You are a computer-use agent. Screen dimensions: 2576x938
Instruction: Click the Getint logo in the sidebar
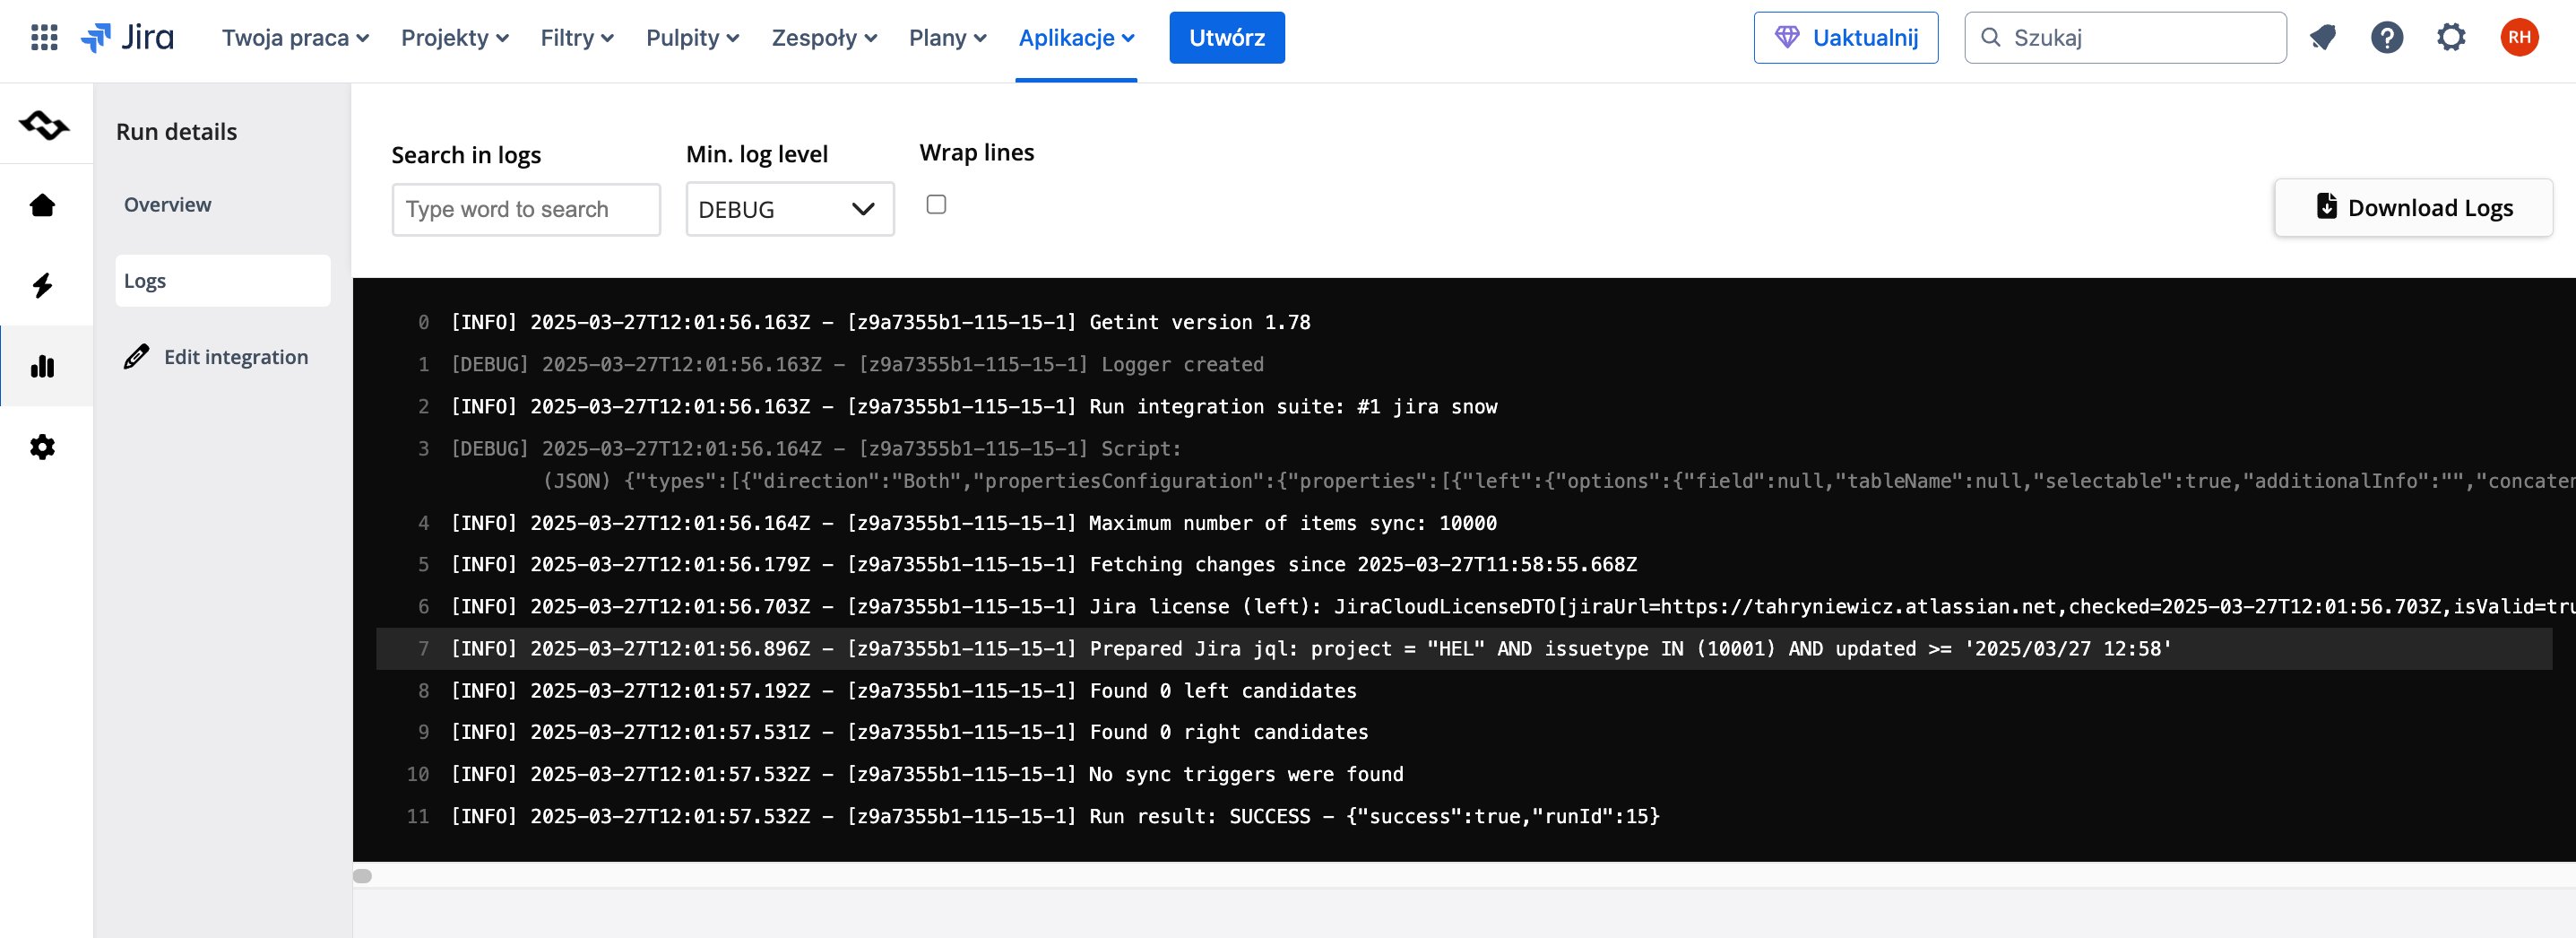[x=44, y=125]
